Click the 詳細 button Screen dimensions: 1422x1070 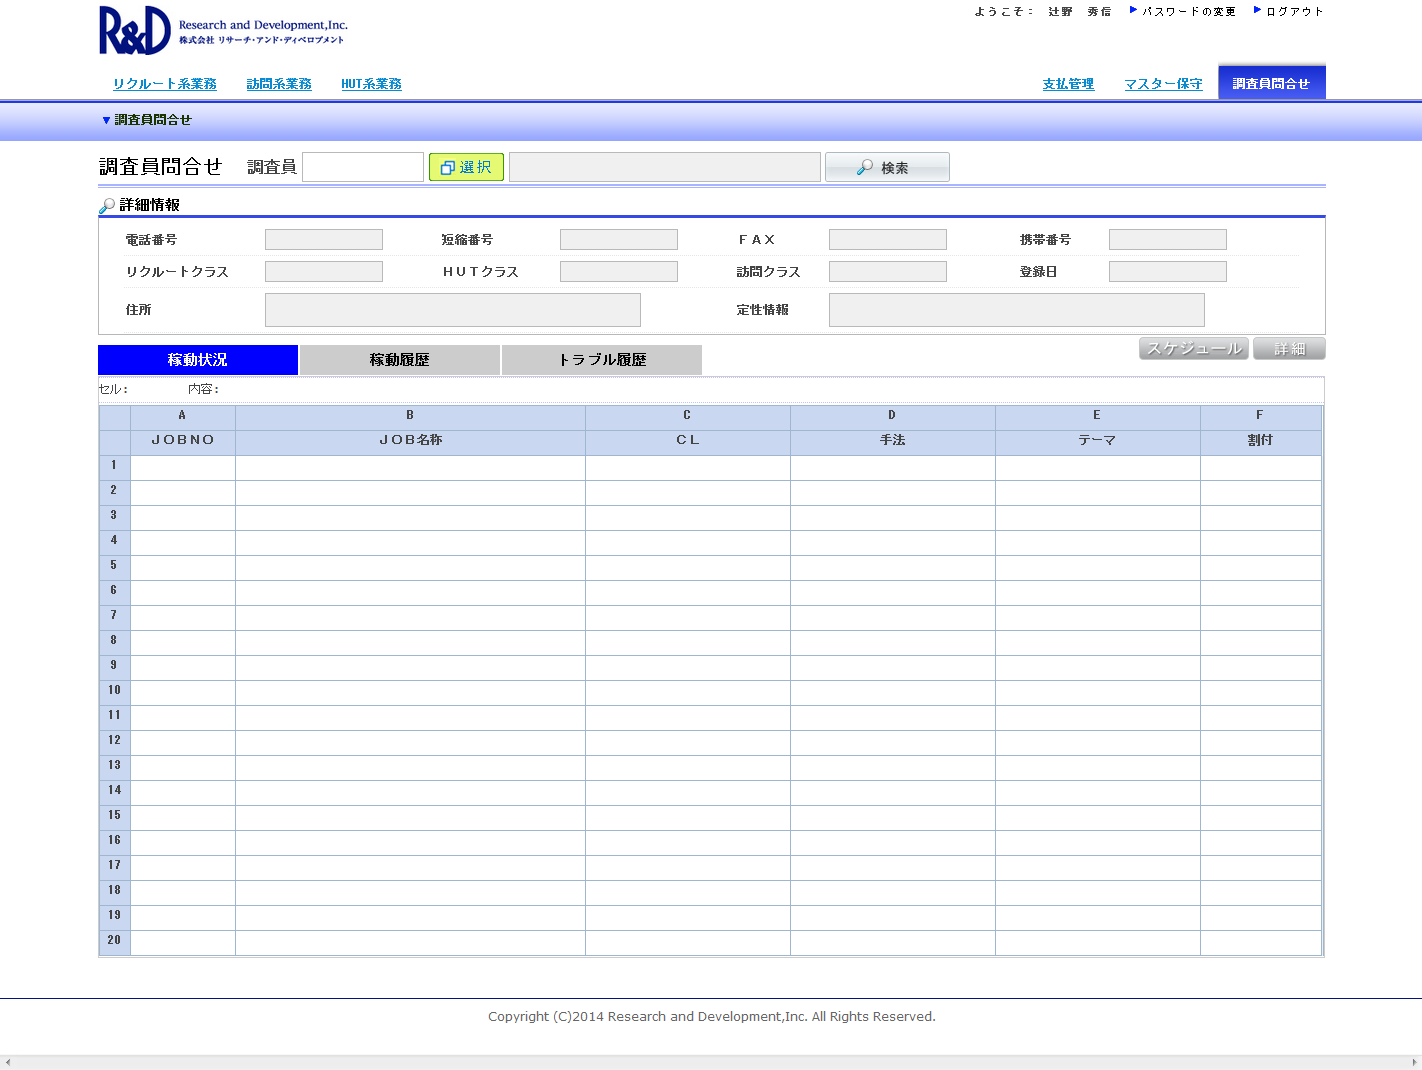tap(1289, 348)
